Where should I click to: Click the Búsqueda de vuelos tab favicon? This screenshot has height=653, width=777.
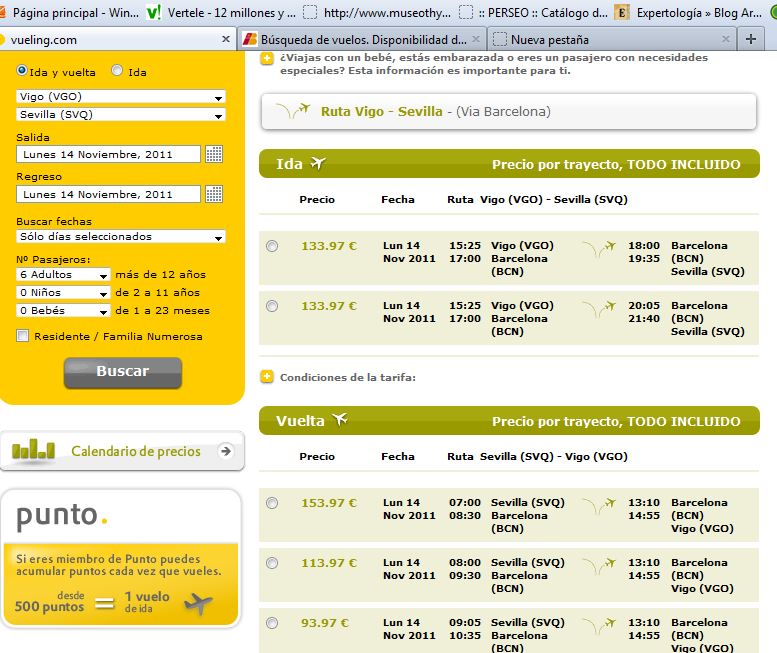pyautogui.click(x=250, y=39)
